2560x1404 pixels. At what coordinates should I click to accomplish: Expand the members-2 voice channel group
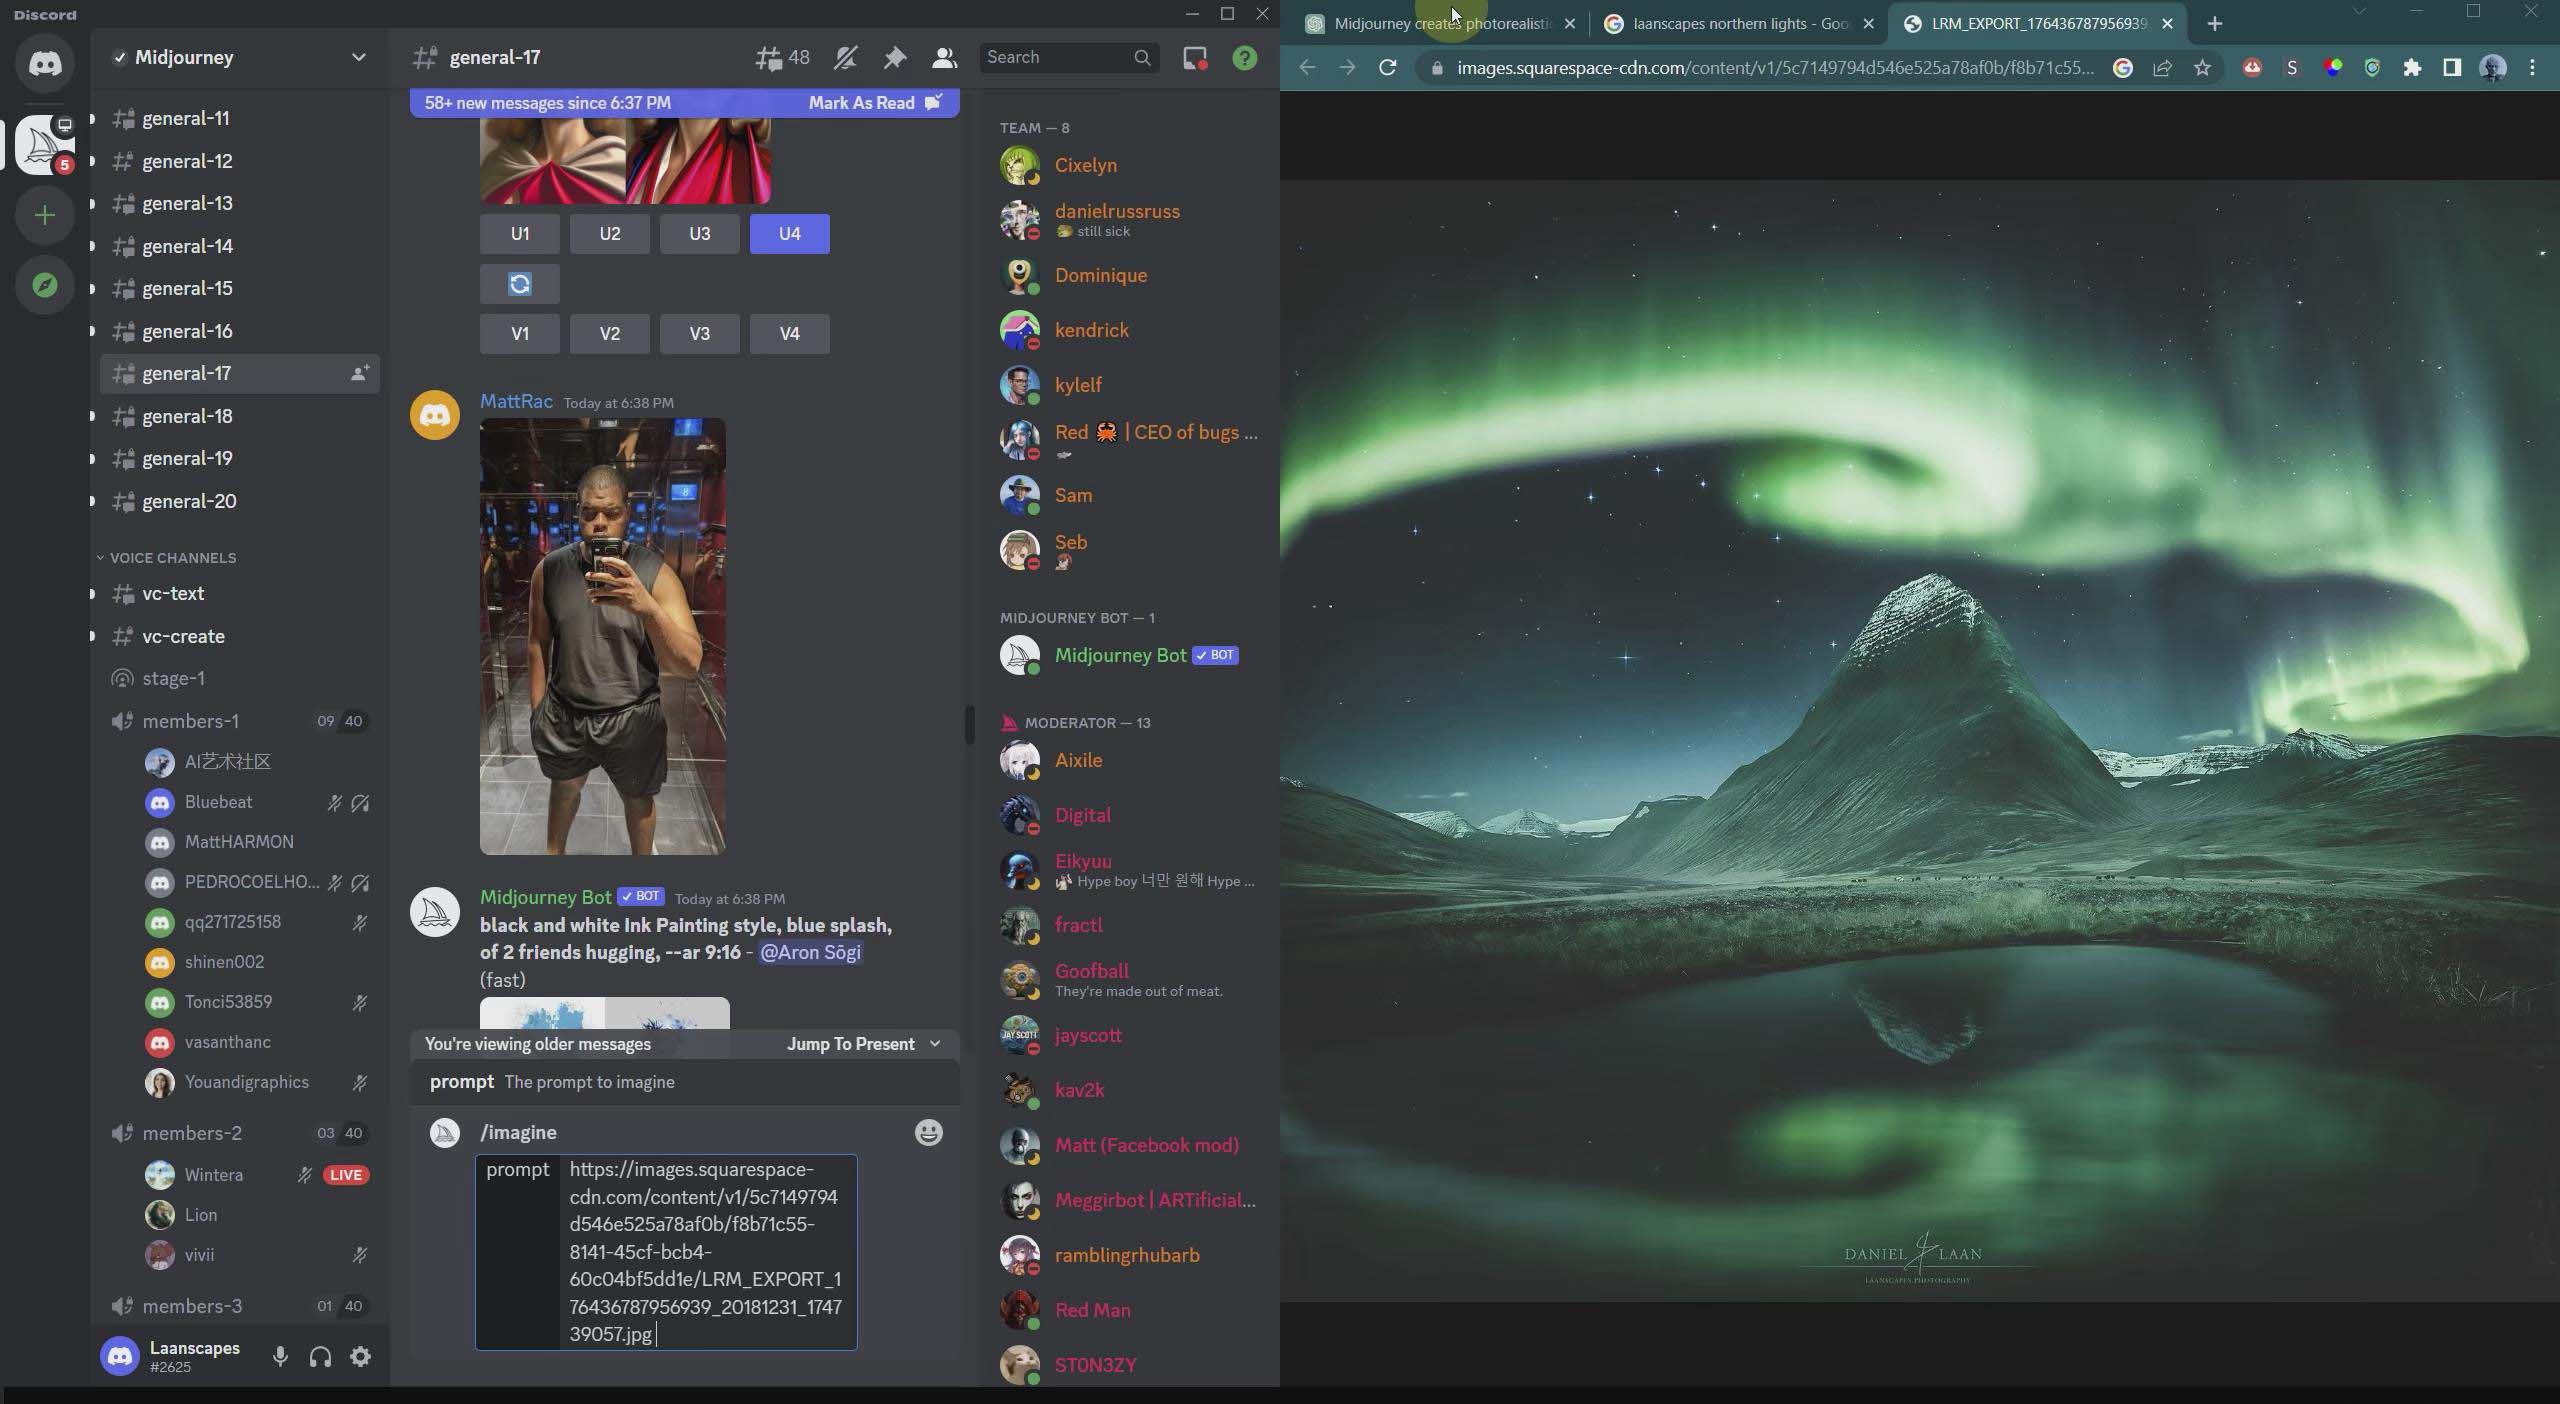point(192,1134)
